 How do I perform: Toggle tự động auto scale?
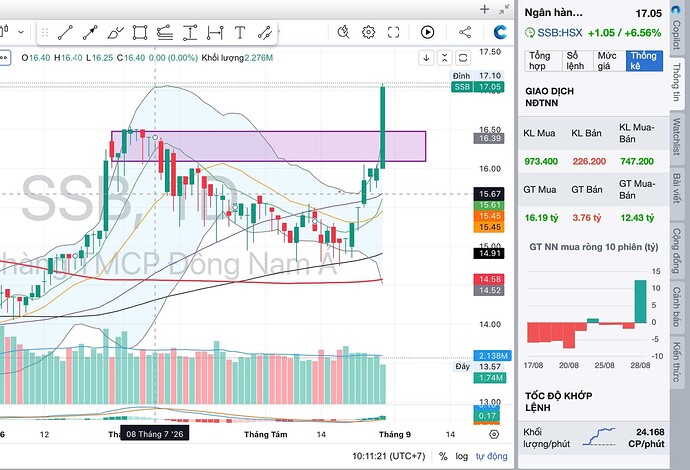(492, 456)
